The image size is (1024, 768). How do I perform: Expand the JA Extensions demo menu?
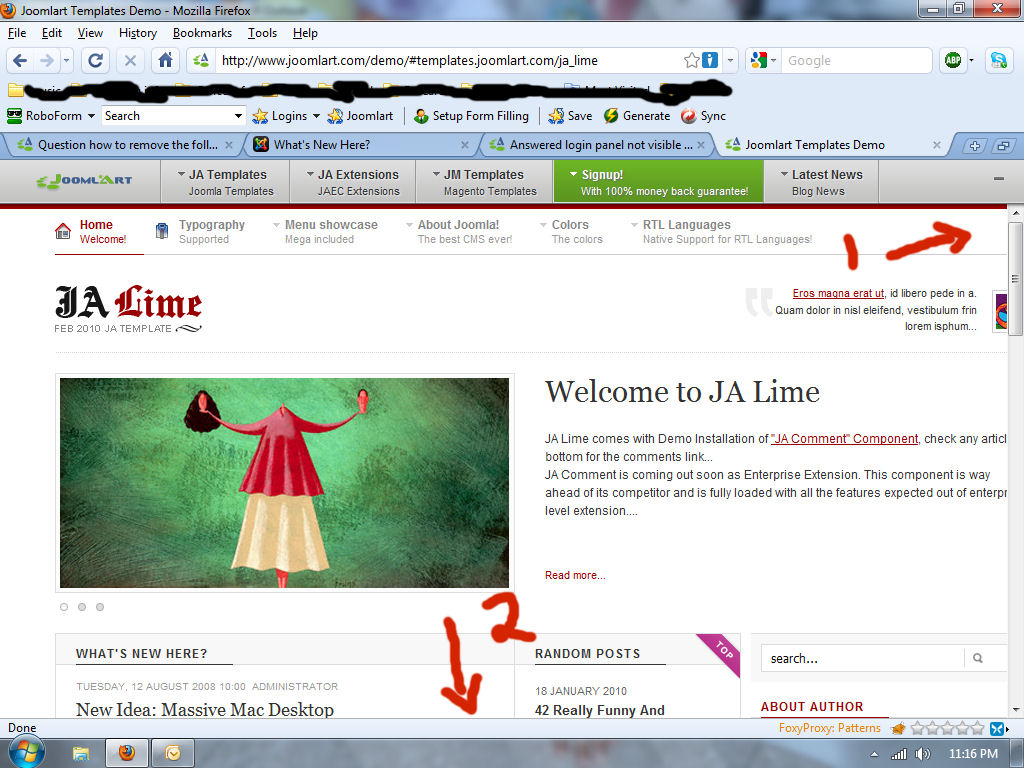(353, 182)
